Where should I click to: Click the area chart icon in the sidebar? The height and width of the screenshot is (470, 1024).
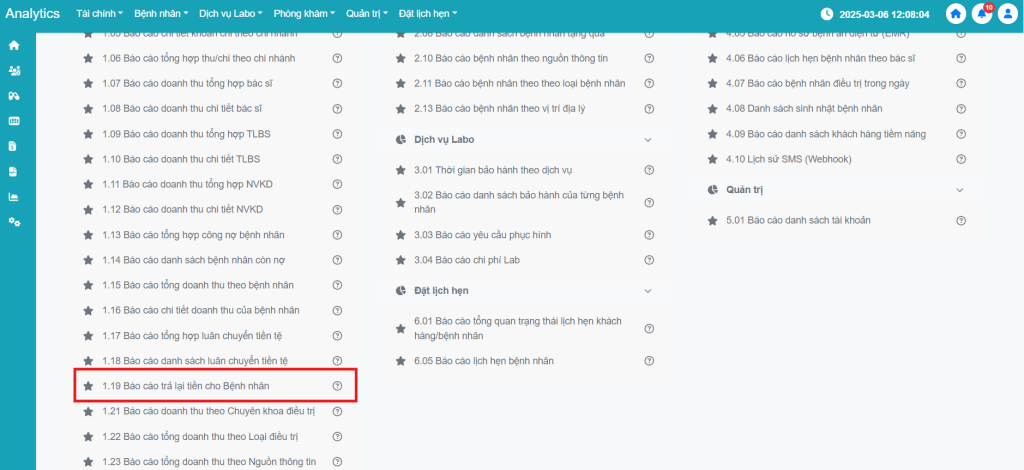click(14, 196)
